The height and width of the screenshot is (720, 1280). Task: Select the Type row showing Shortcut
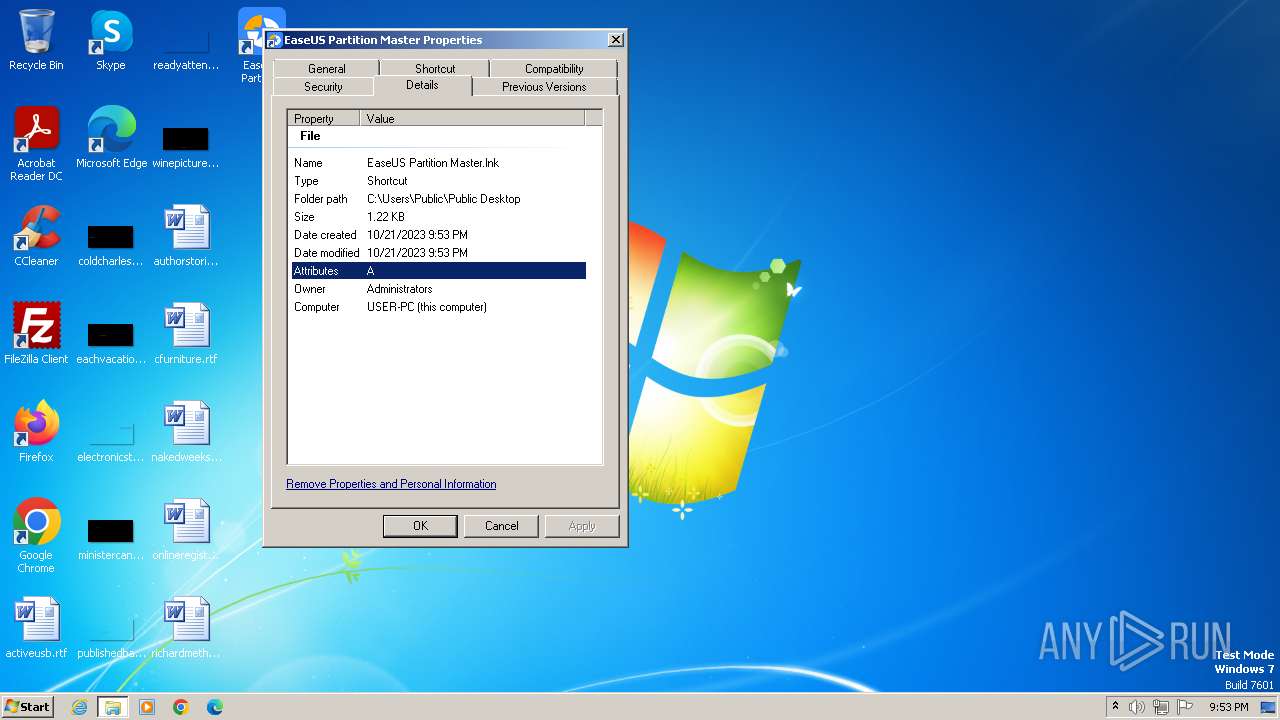[x=439, y=181]
